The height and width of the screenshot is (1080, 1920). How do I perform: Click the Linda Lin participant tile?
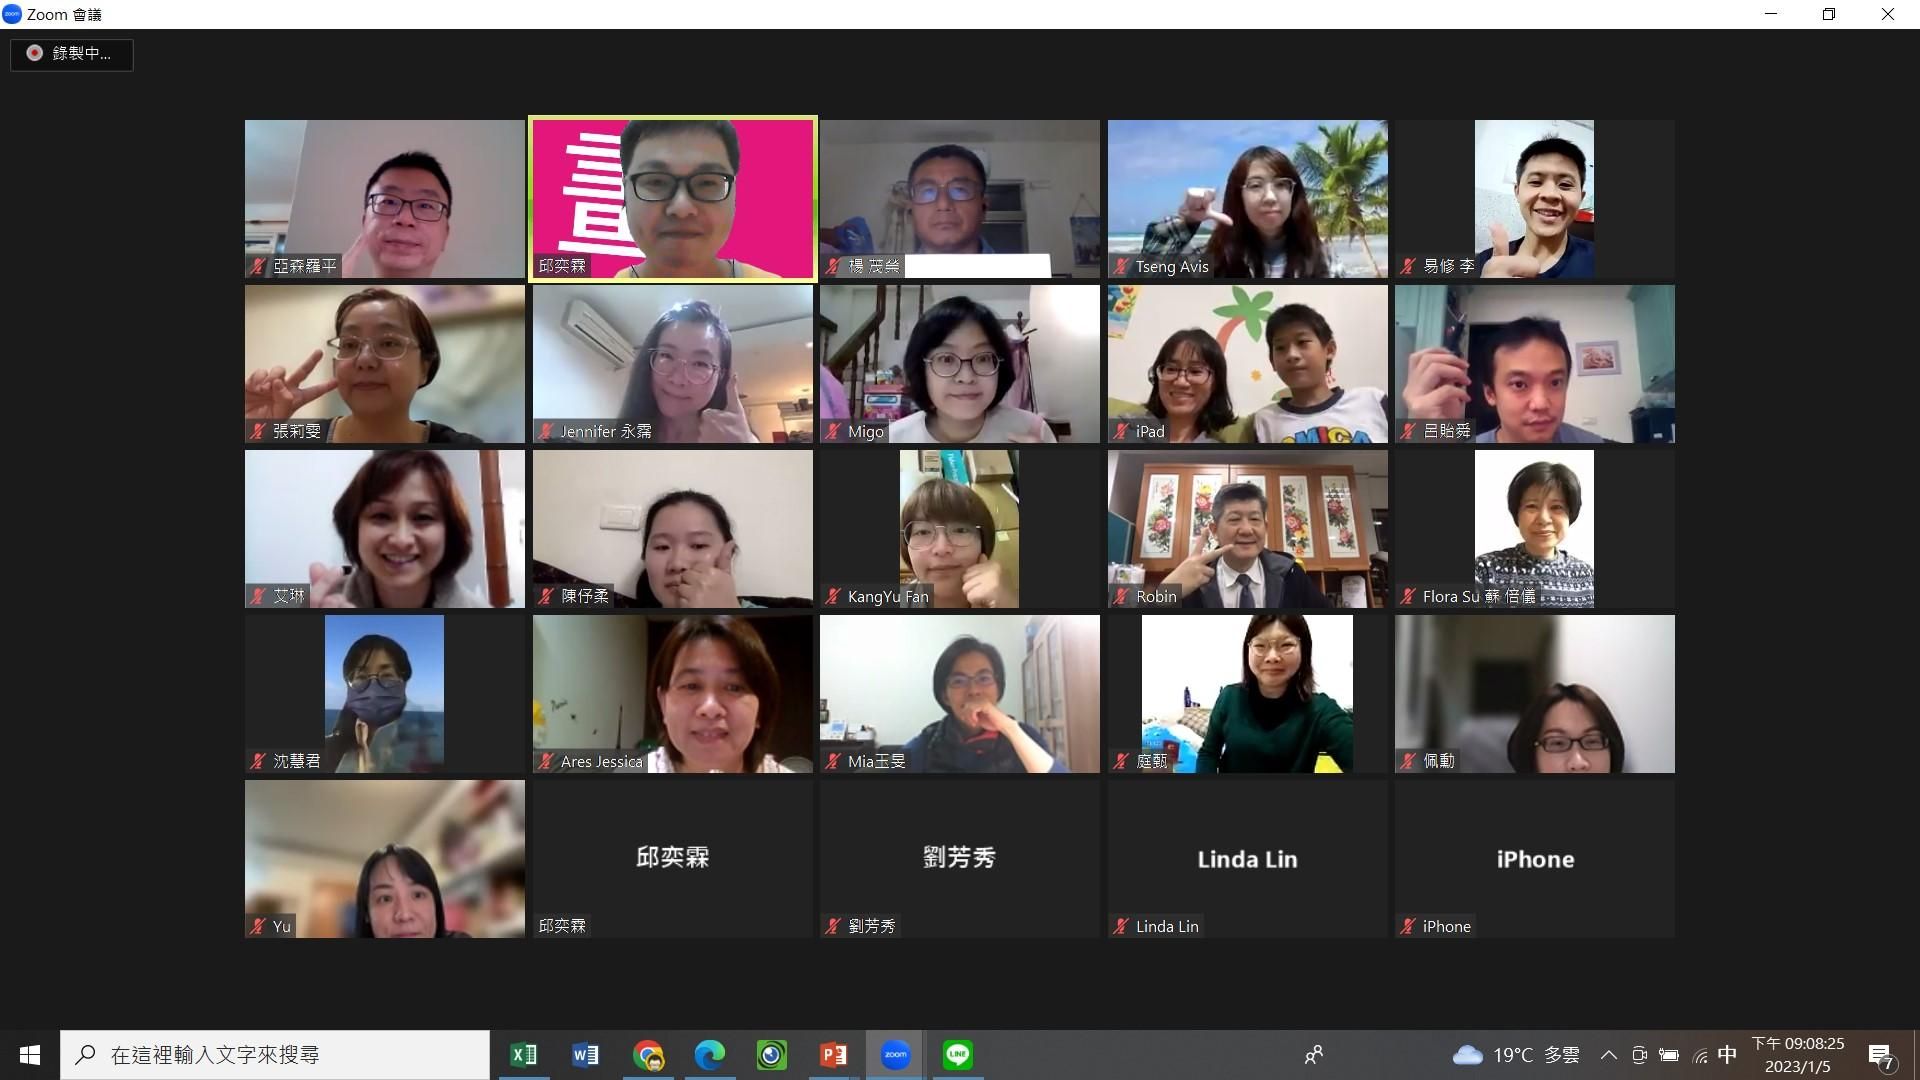pos(1247,858)
